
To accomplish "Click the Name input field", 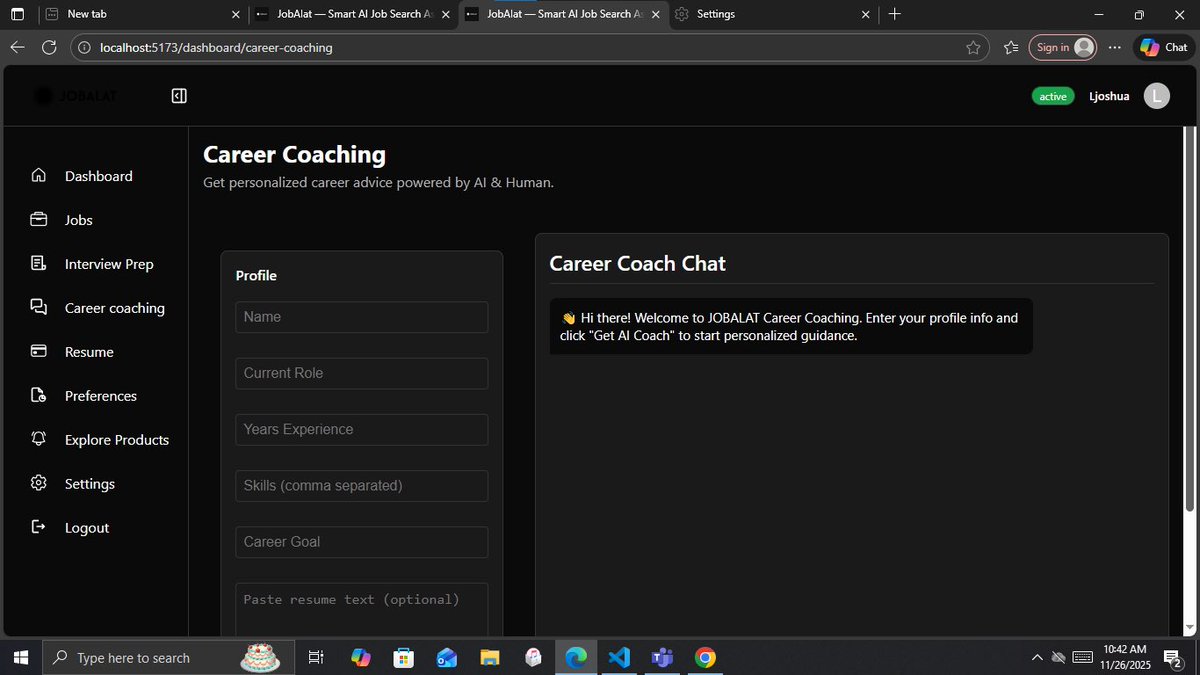I will point(362,317).
